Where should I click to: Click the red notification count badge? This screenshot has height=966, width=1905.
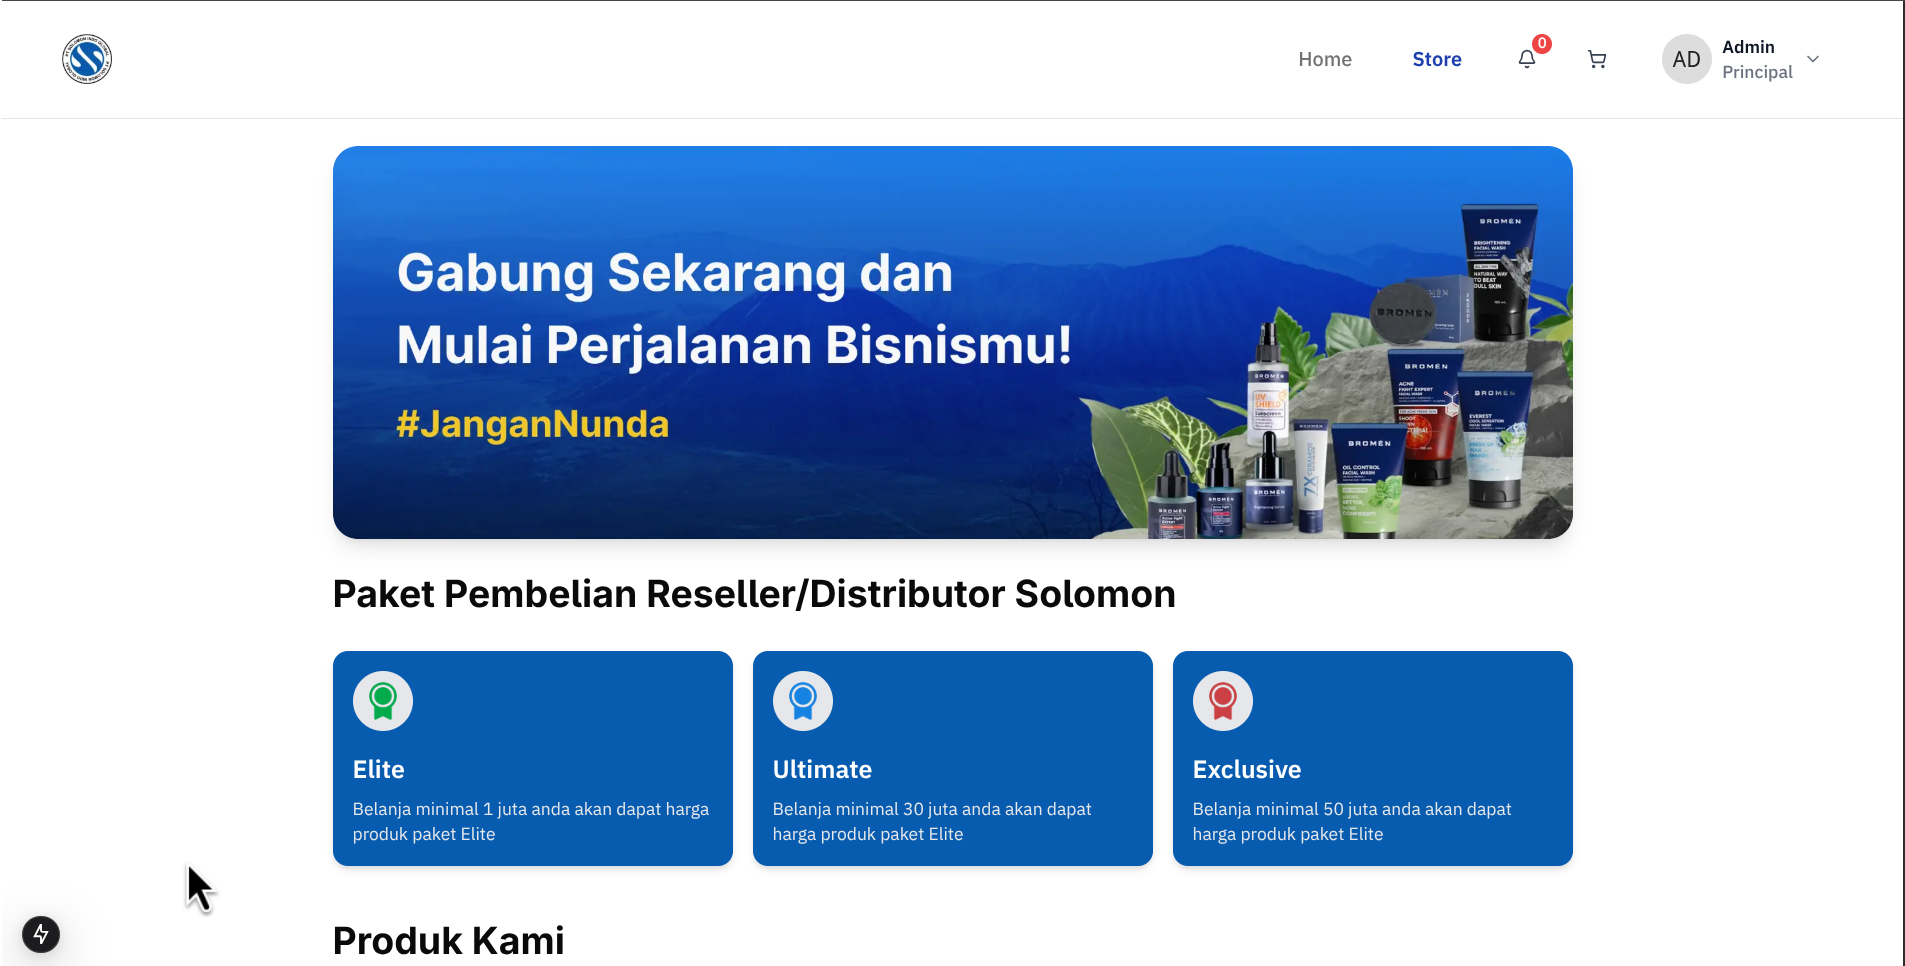[x=1542, y=43]
